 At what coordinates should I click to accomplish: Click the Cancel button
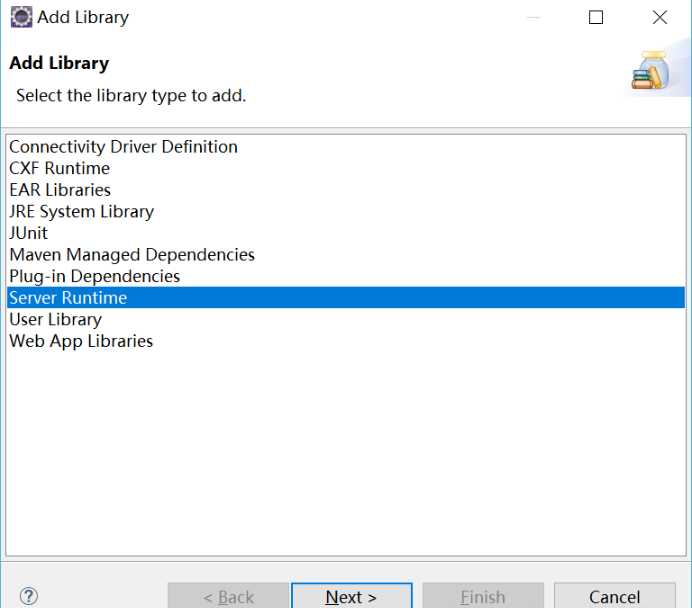(614, 597)
